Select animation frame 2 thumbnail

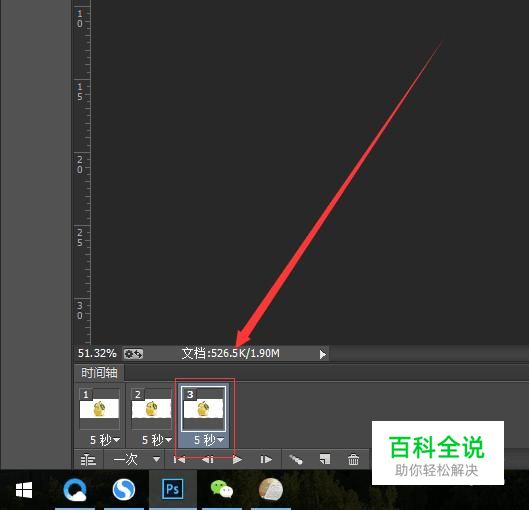[151, 409]
